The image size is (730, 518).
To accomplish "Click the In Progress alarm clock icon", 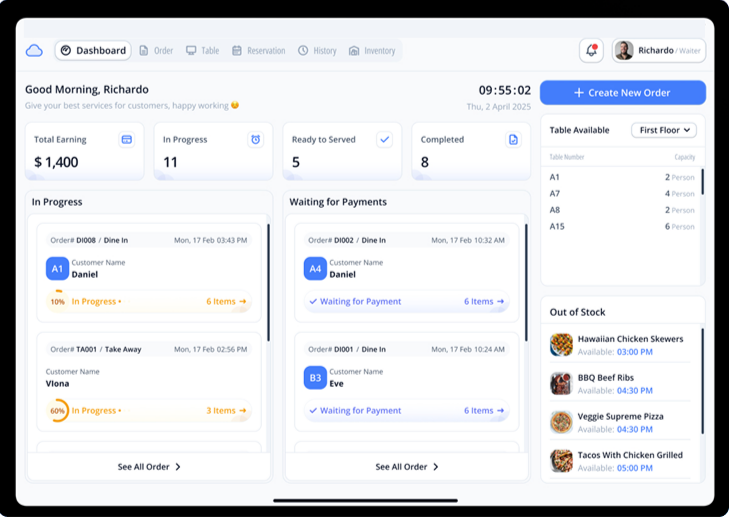I will point(255,139).
